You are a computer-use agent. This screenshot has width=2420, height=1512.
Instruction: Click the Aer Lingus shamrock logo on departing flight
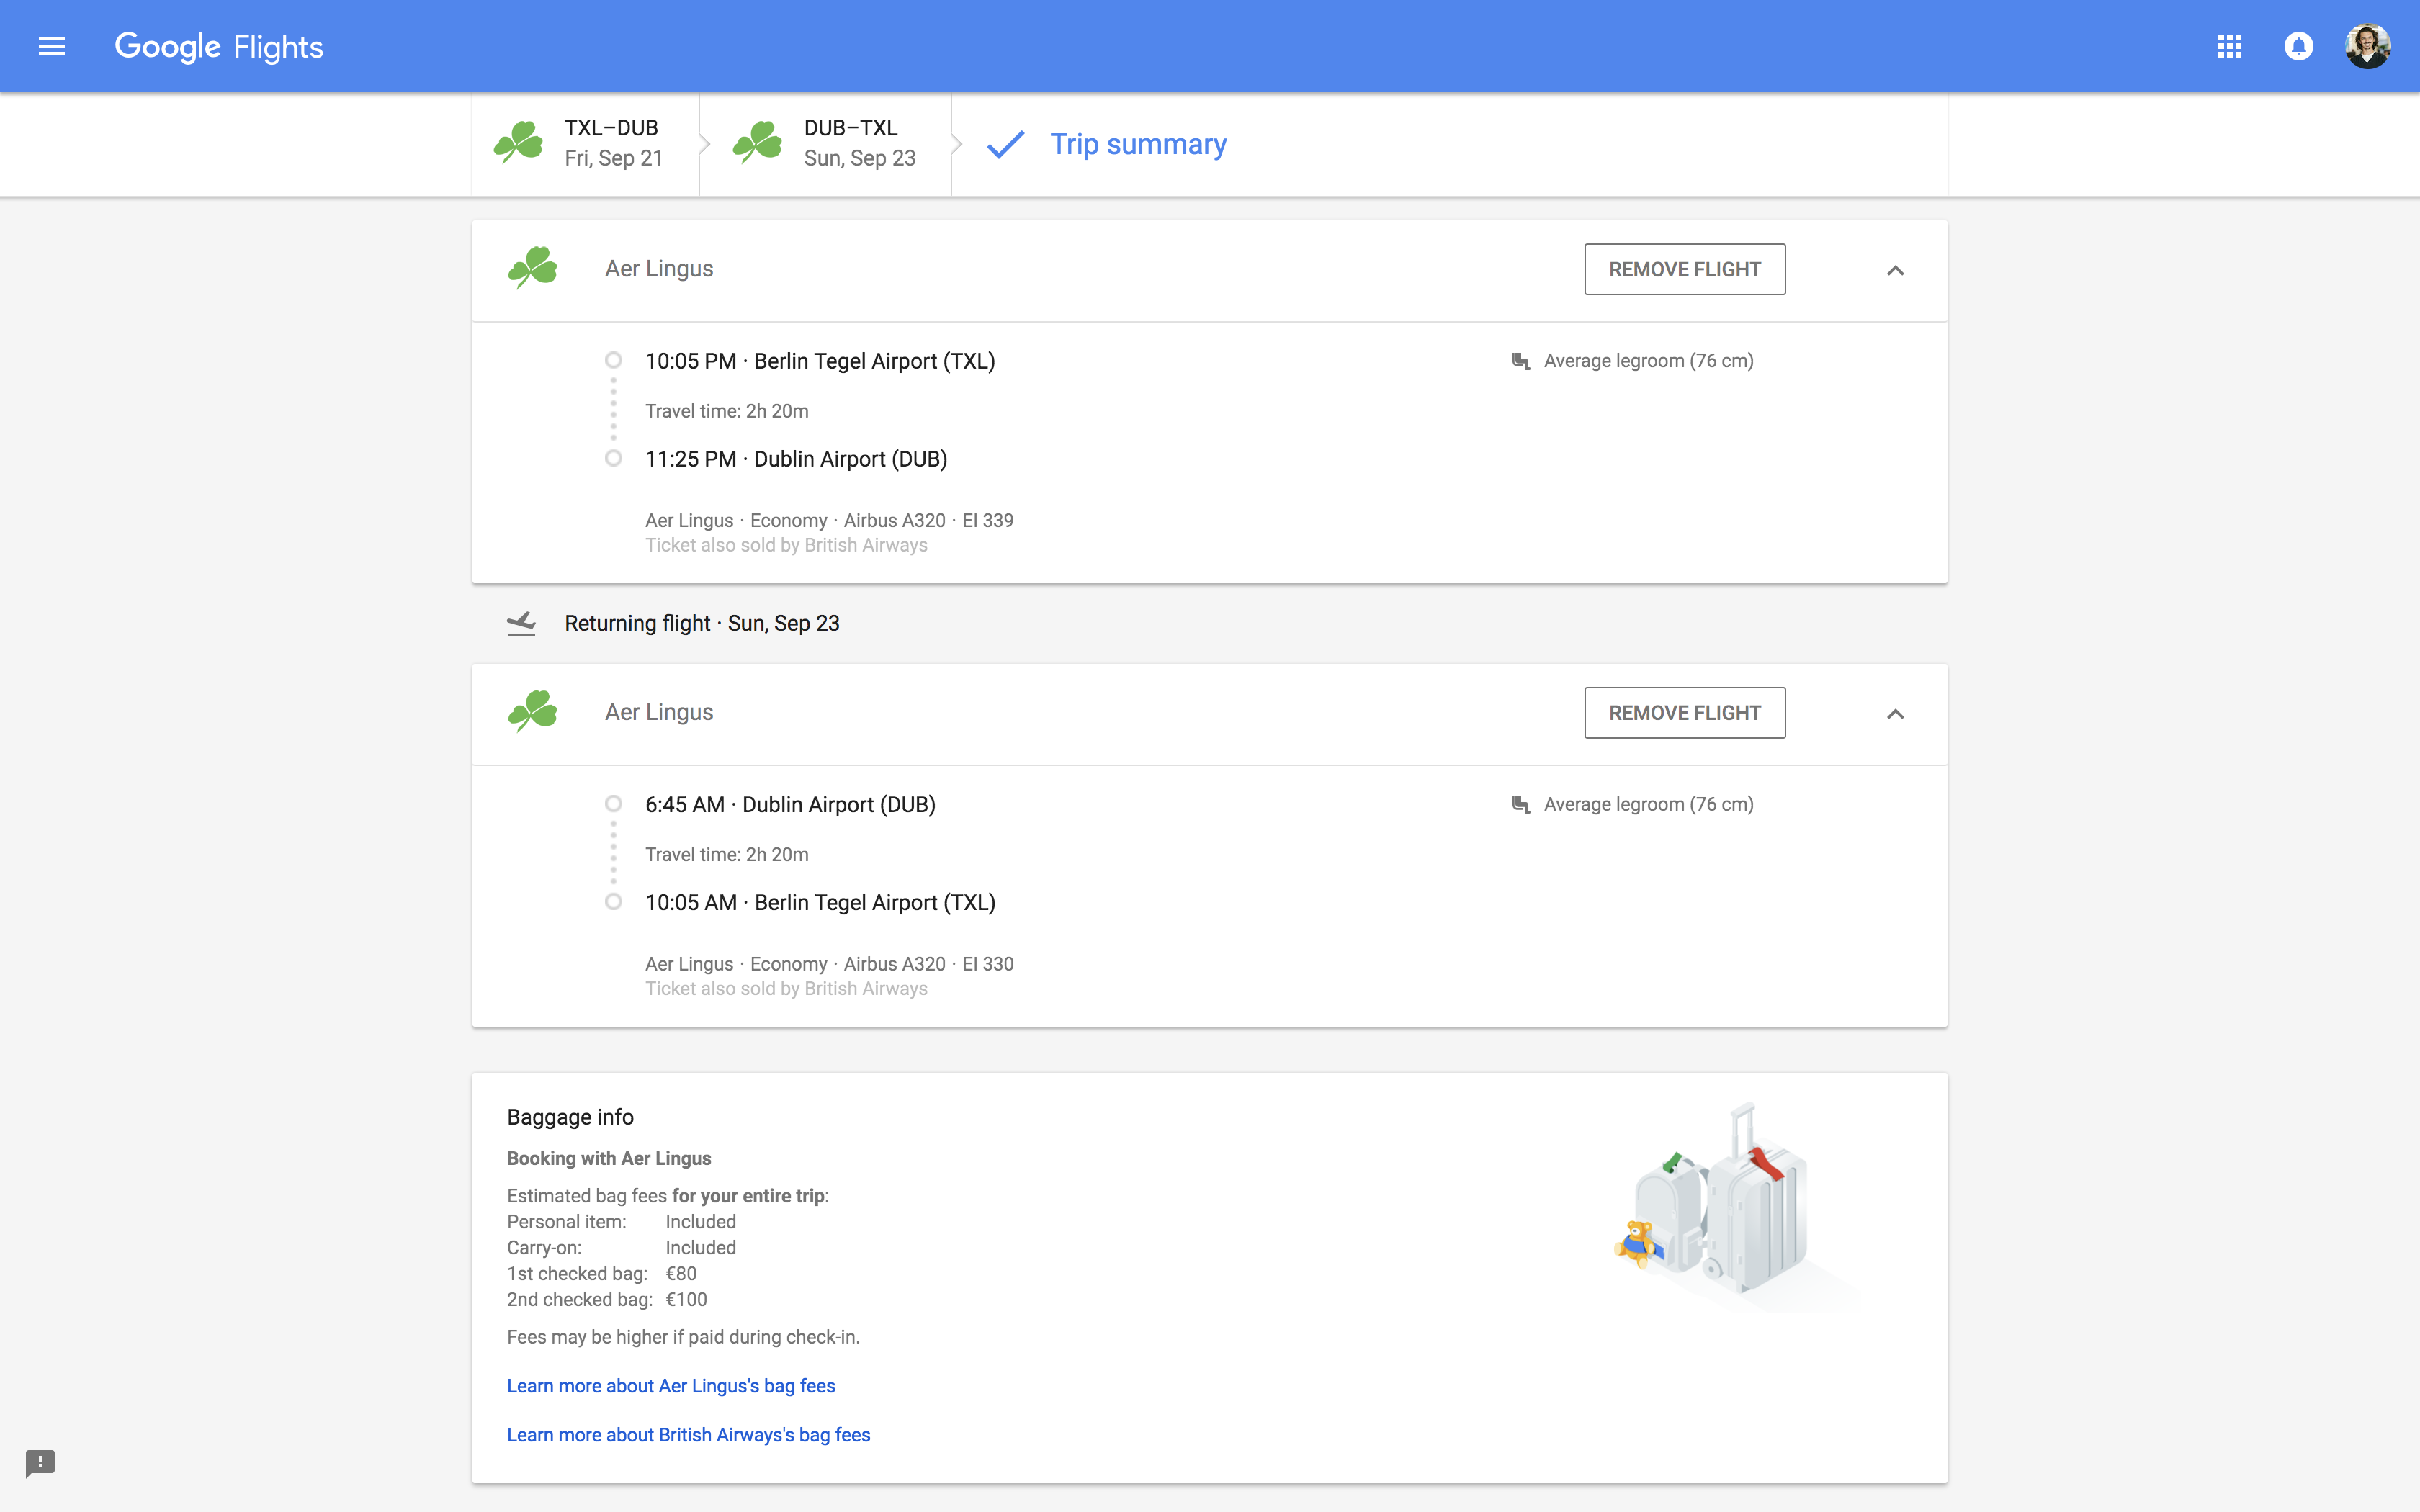[533, 267]
